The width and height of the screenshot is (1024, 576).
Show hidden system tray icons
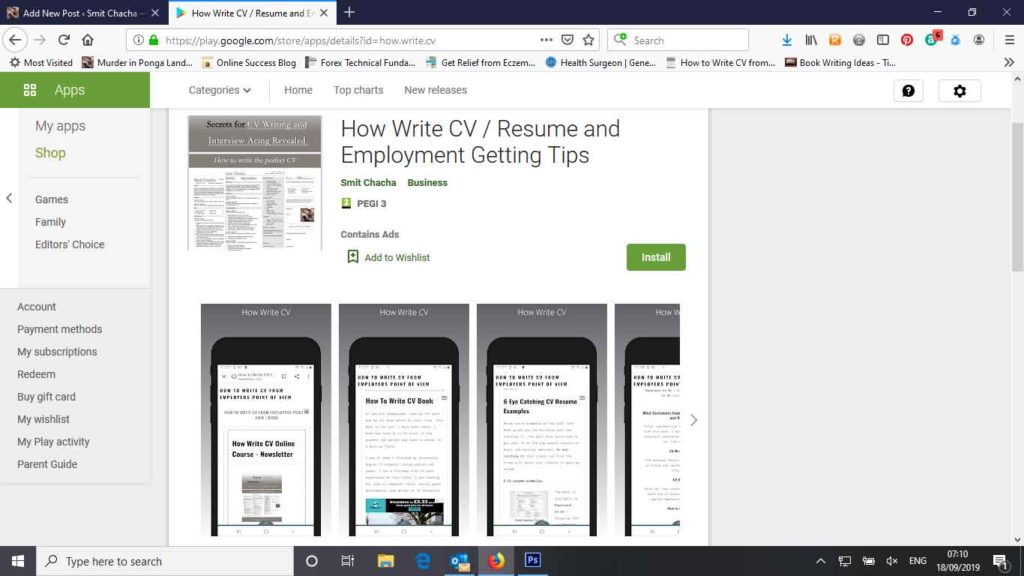(x=820, y=561)
